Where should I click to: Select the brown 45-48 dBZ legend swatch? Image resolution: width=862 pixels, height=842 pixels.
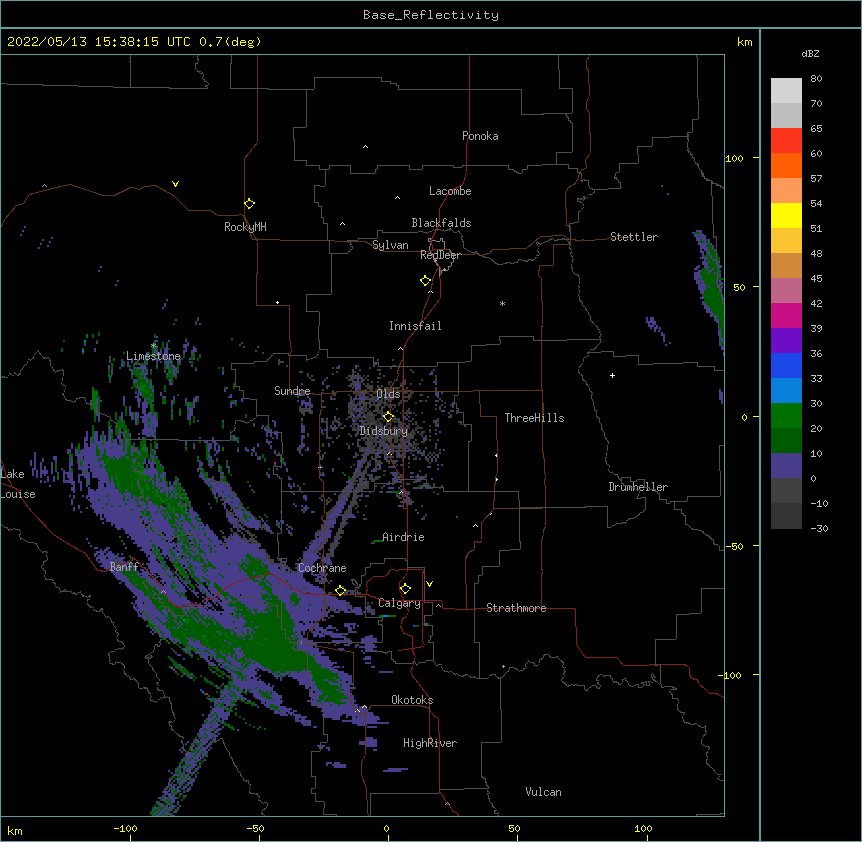(x=786, y=265)
